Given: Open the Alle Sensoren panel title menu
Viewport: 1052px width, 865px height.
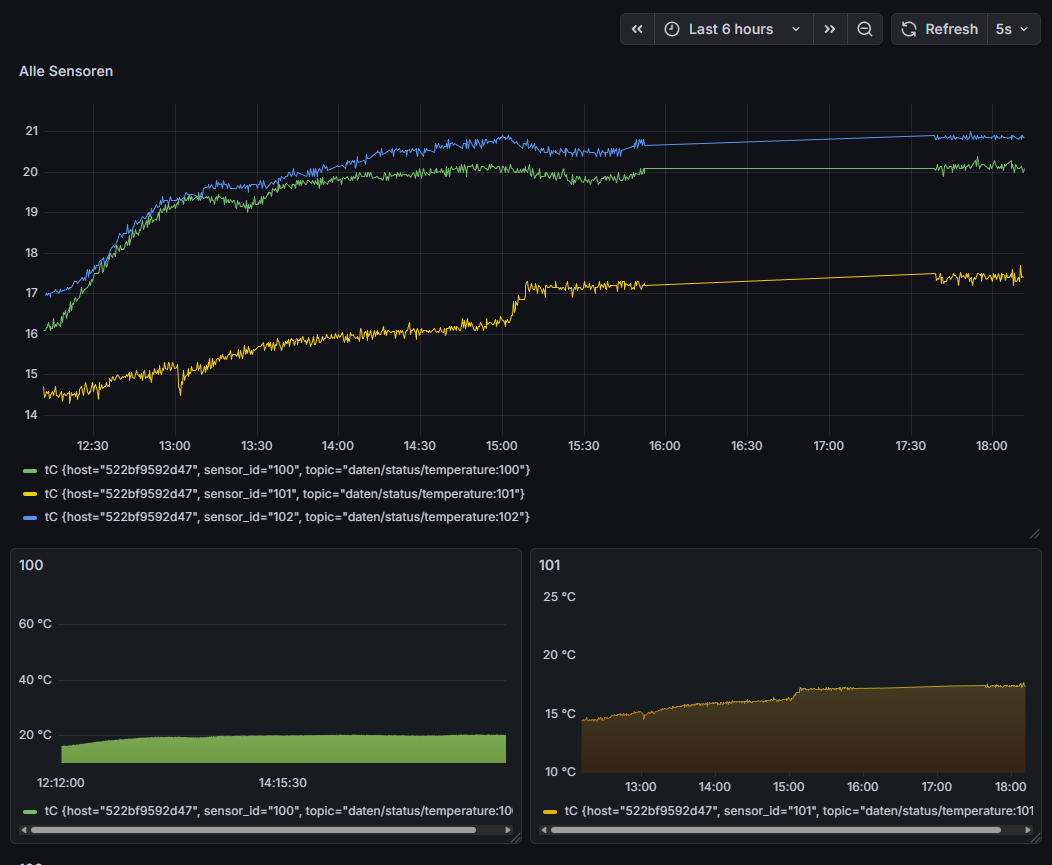Looking at the screenshot, I should [x=66, y=71].
